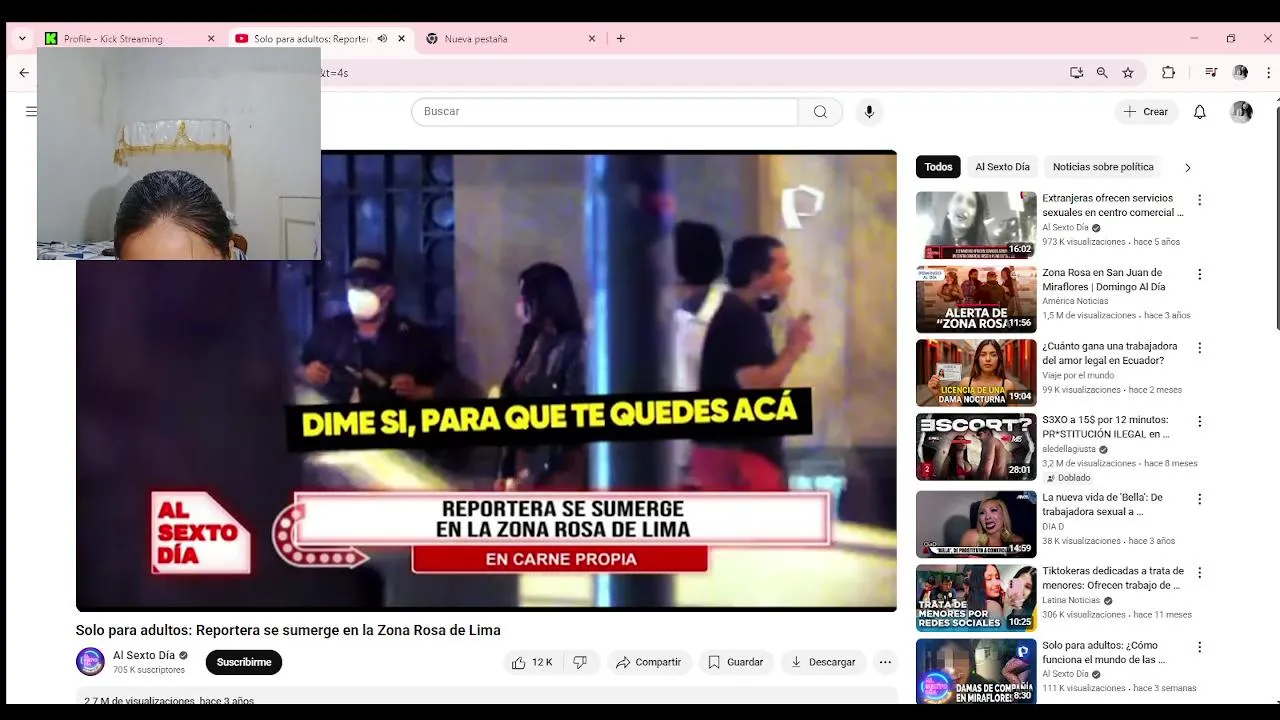Click the Buscar search field
Screen dimensions: 1280x720
click(x=604, y=111)
